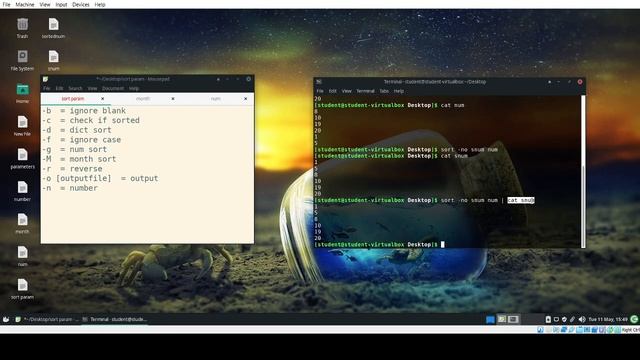Switch to the num tab in Mousepad
Viewport: 640px width, 360px height.
point(216,99)
